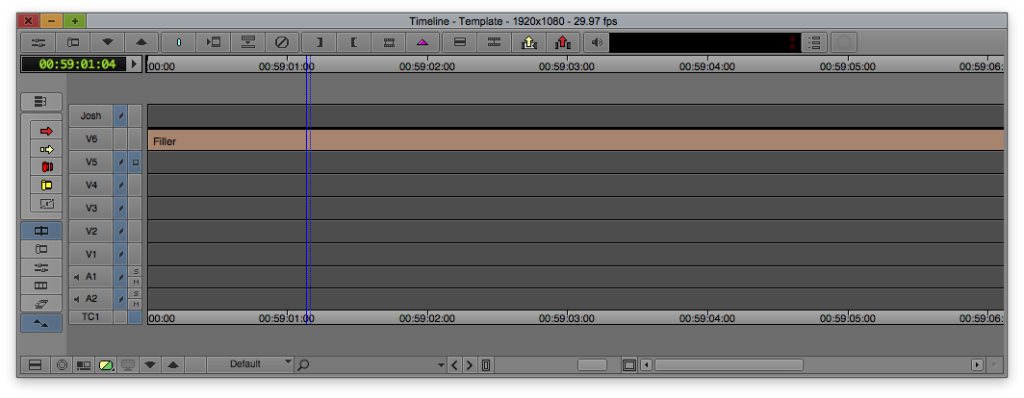The height and width of the screenshot is (398, 1024).
Task: Step out with bottom upward triangle
Action: [172, 365]
